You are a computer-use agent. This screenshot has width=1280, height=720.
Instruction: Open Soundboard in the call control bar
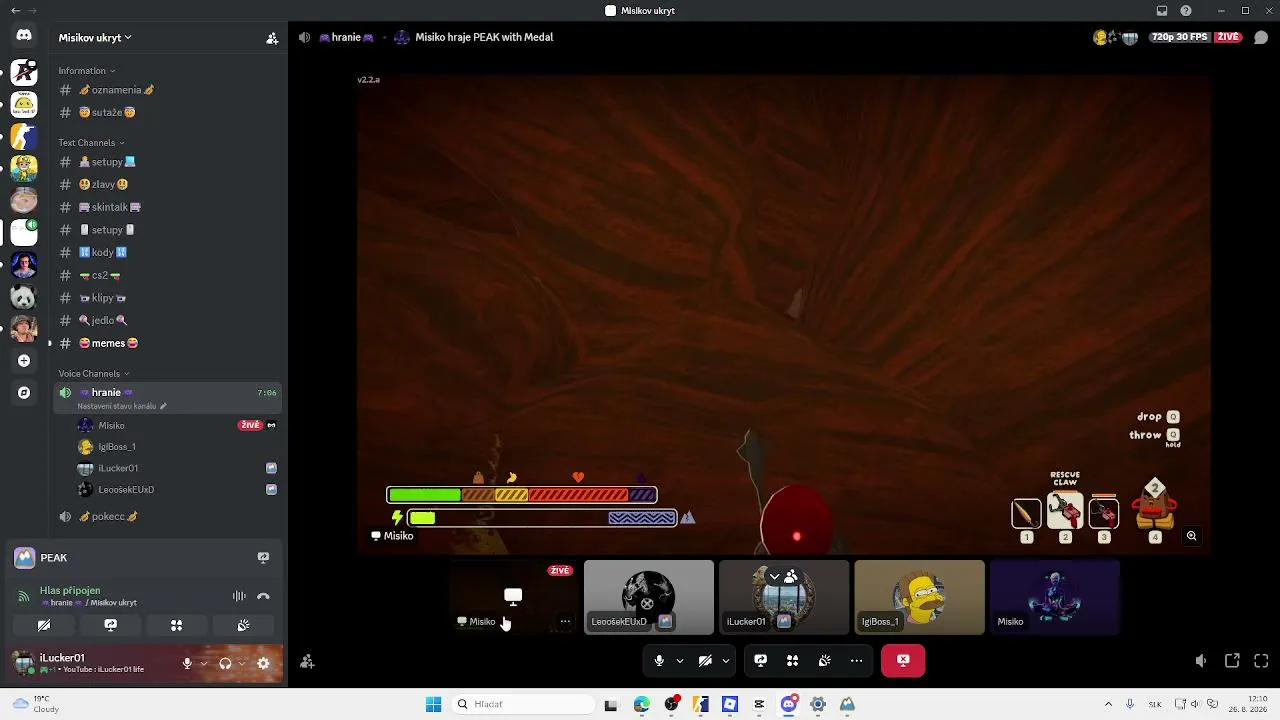click(824, 660)
